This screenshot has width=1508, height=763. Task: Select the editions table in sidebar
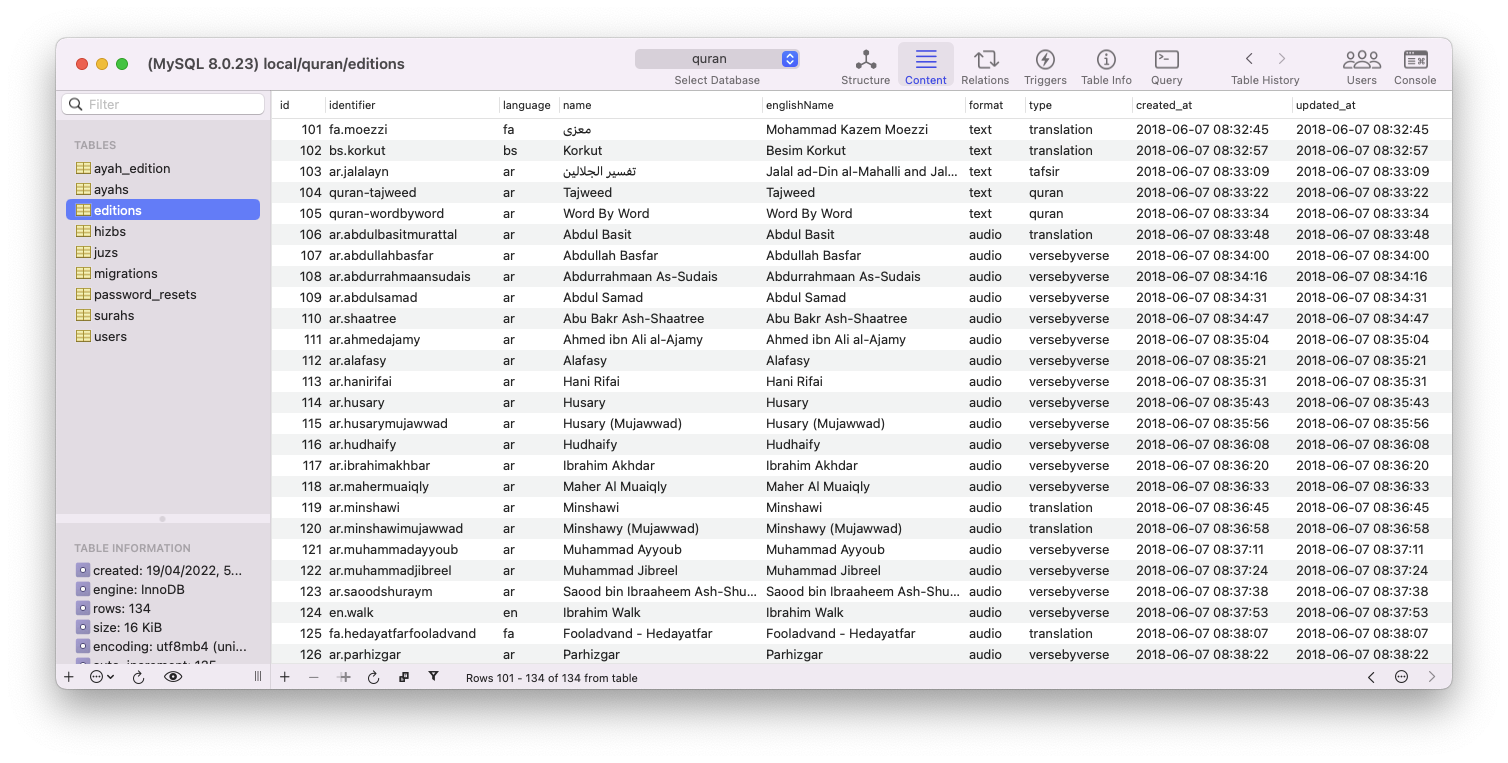163,210
